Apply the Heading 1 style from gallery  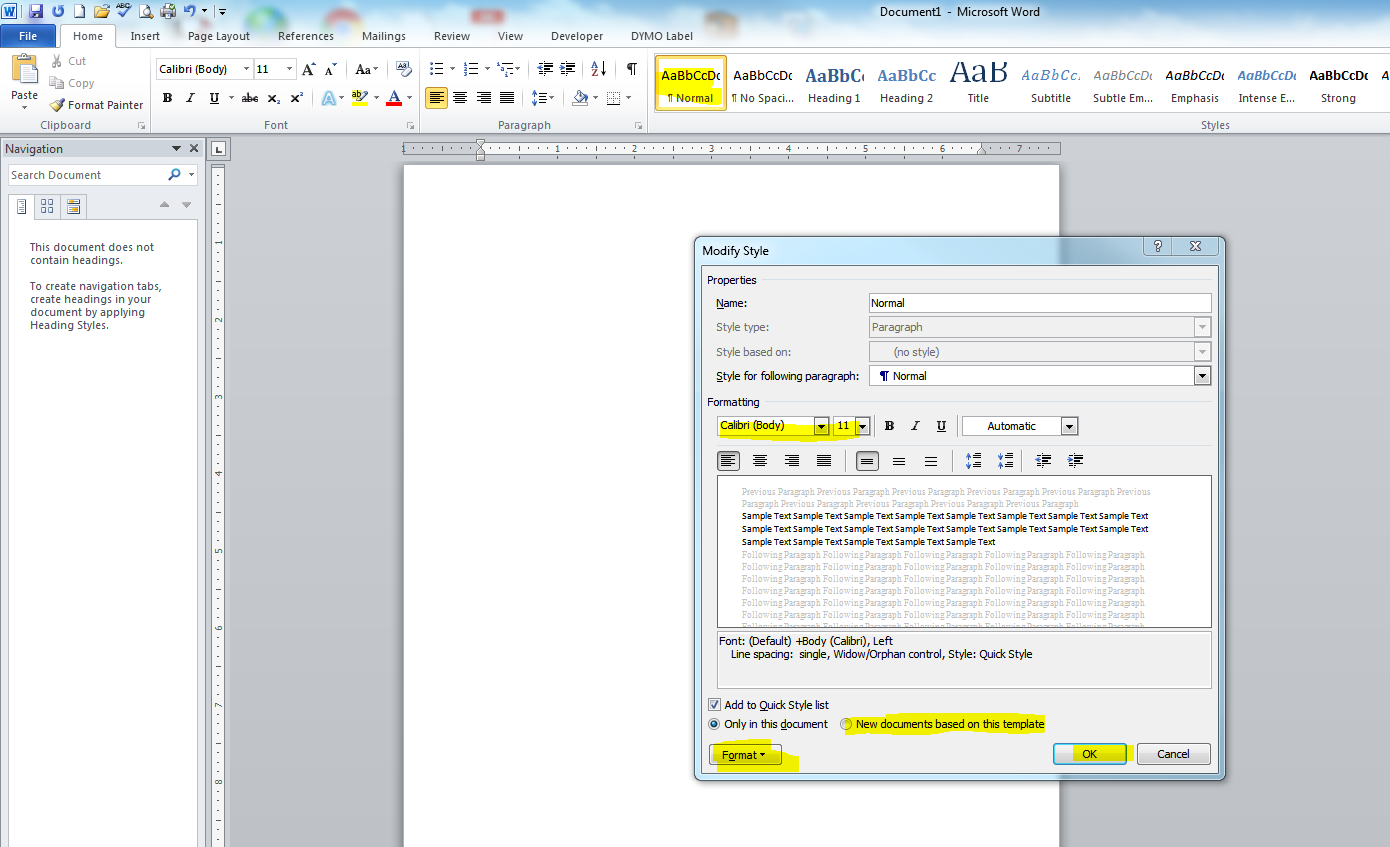835,83
